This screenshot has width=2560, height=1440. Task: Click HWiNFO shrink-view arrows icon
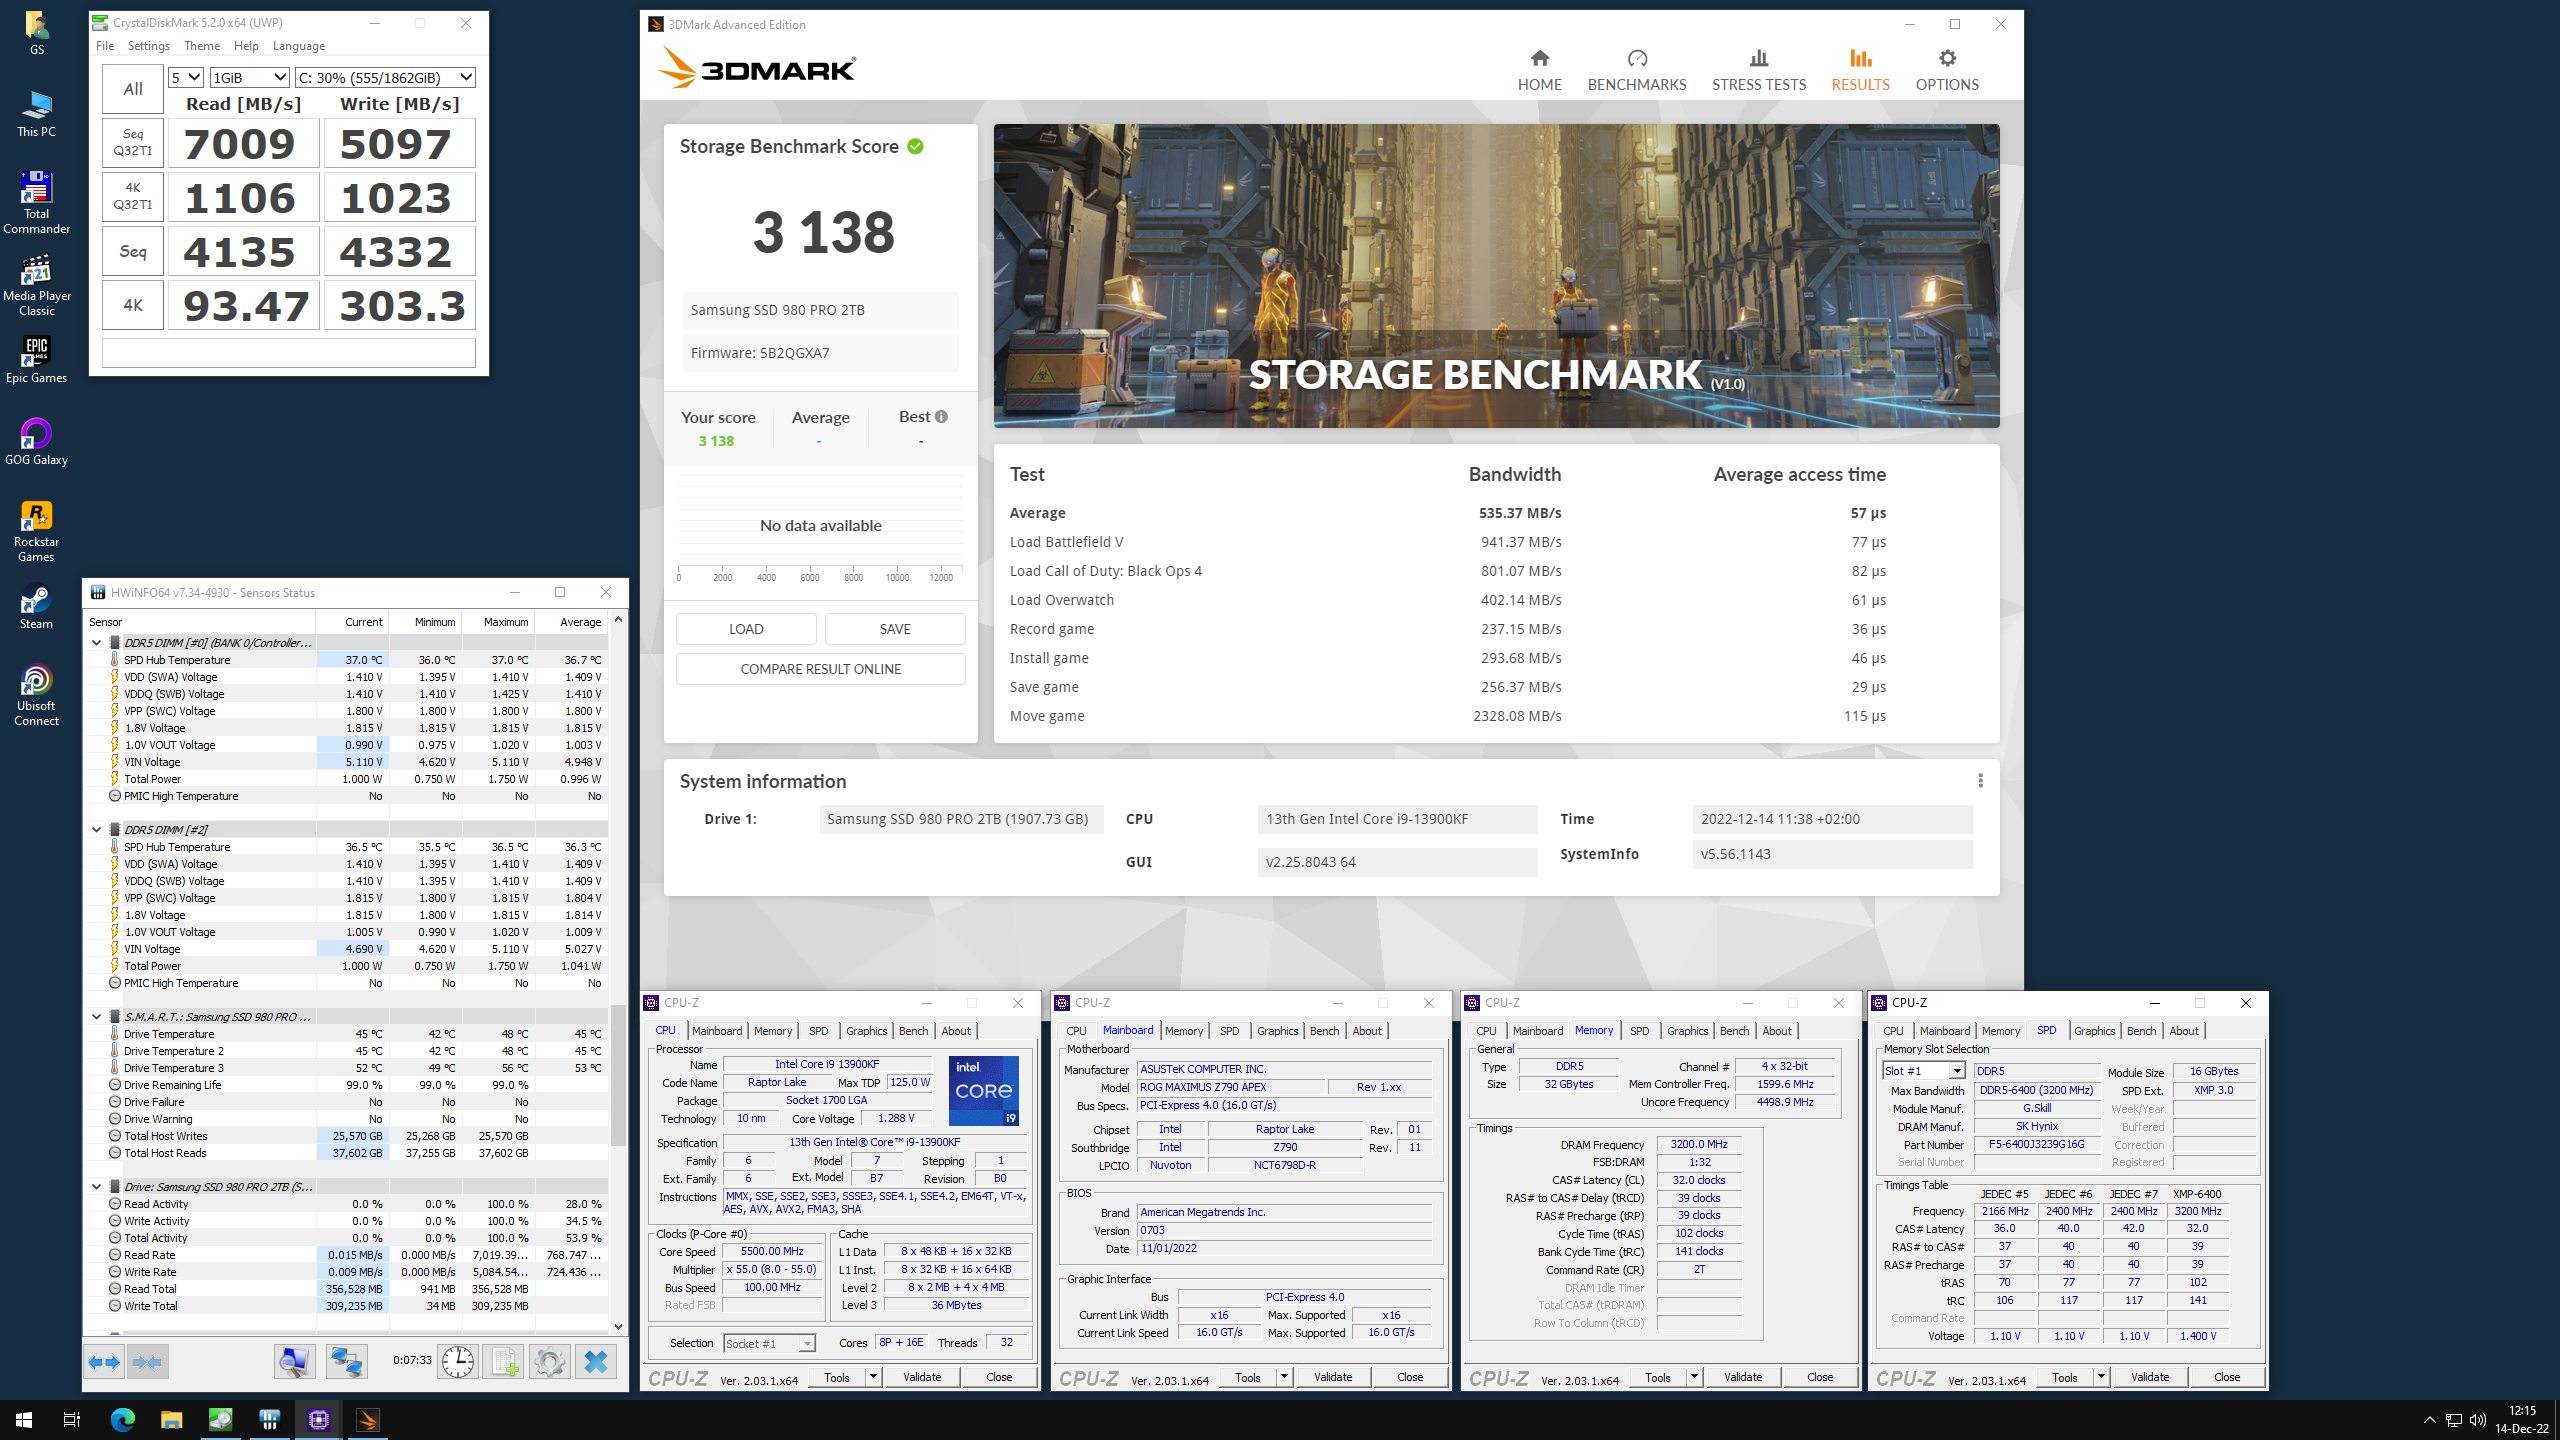[x=148, y=1362]
